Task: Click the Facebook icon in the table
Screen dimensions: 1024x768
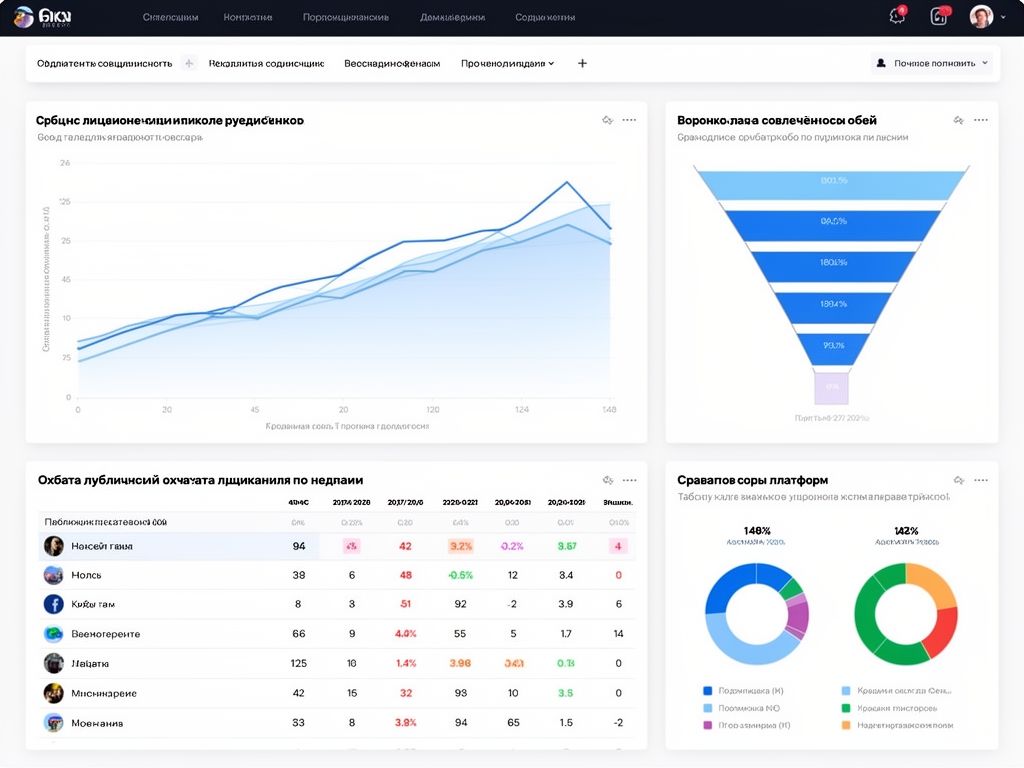Action: [54, 604]
